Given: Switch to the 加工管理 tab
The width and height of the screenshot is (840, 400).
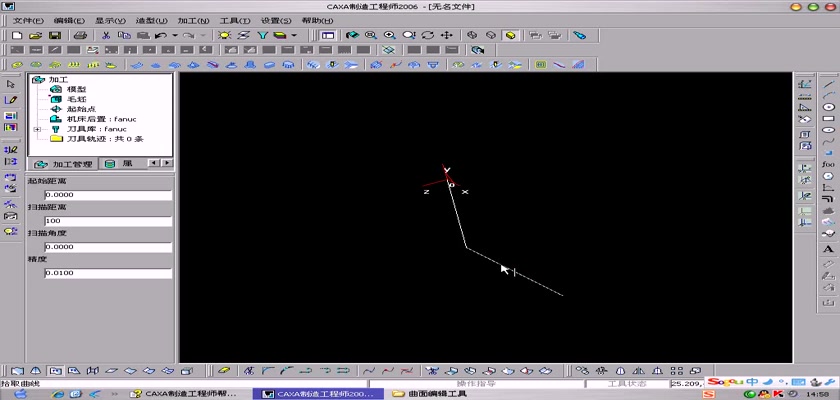Looking at the screenshot, I should tap(63, 164).
